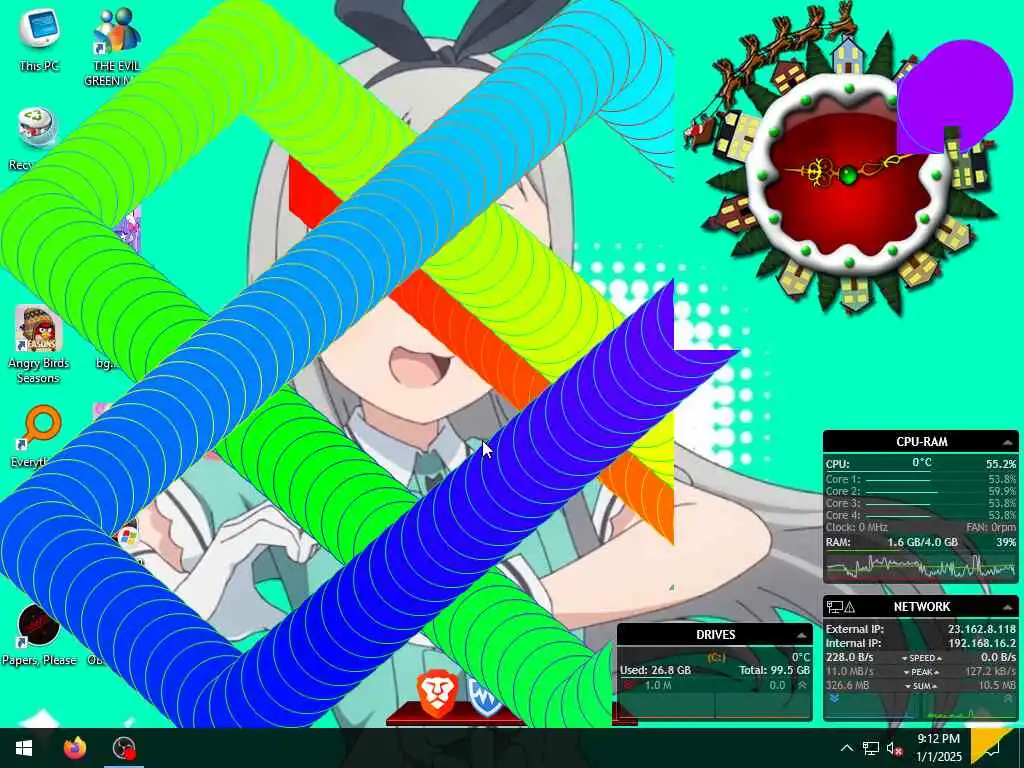
Task: Launch the Everything search shortcut
Action: tap(39, 436)
